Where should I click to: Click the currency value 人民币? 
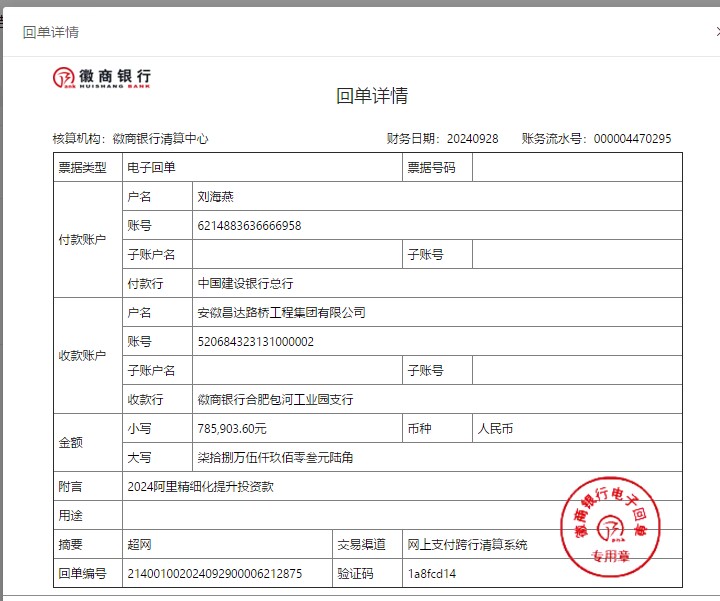496,429
